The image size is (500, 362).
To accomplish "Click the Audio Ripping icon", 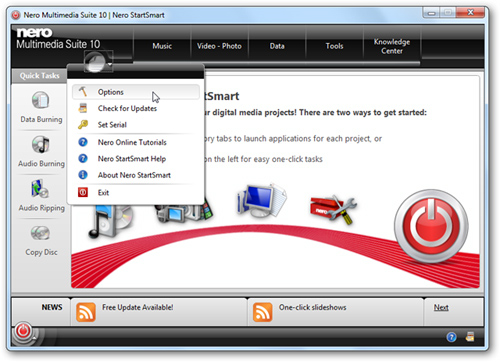I will pos(40,189).
